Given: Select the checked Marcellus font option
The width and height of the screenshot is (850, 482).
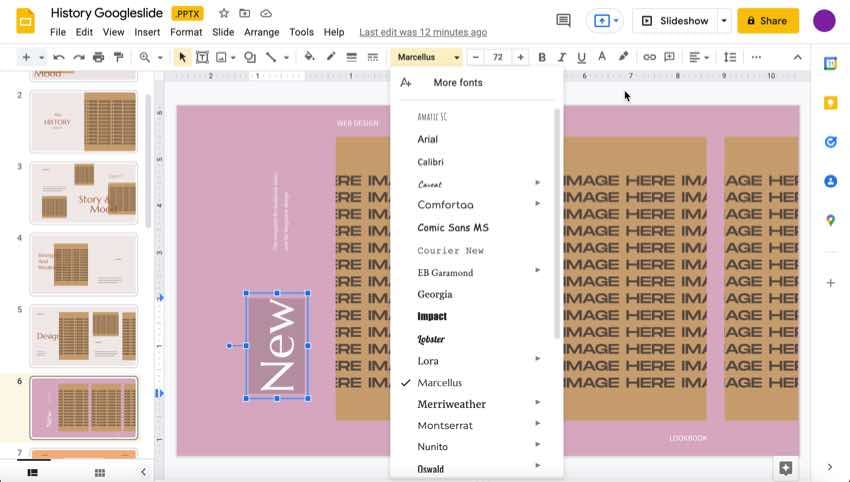Looking at the screenshot, I should 439,383.
